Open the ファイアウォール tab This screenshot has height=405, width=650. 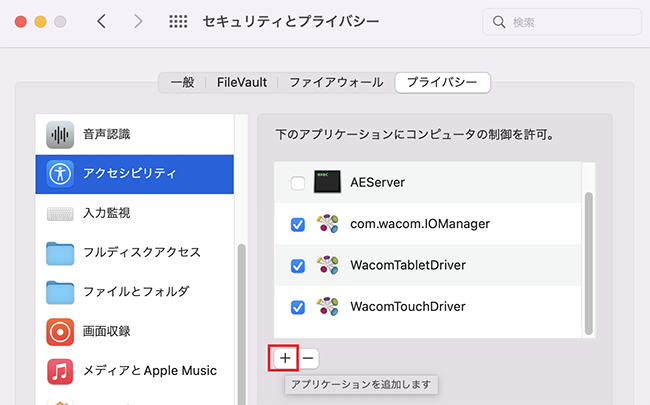coord(336,82)
